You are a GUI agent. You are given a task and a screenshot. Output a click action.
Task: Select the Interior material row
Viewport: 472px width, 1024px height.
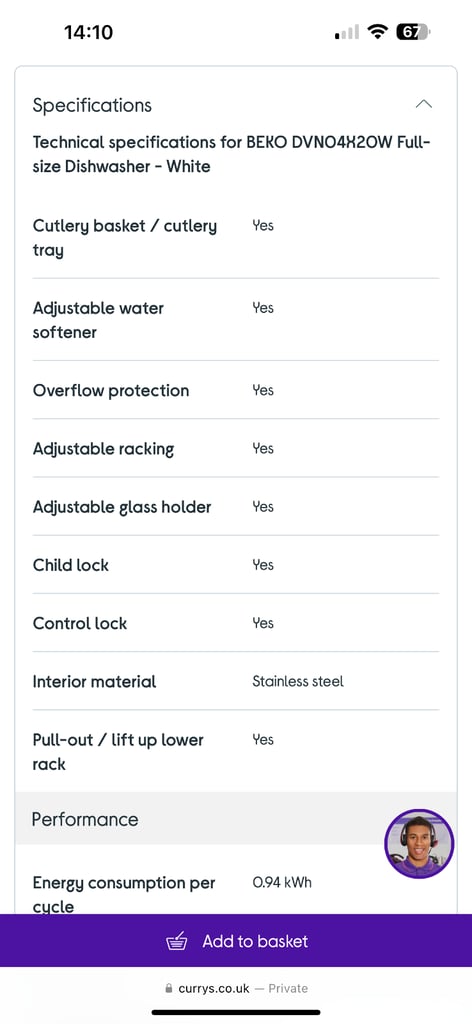coord(236,681)
